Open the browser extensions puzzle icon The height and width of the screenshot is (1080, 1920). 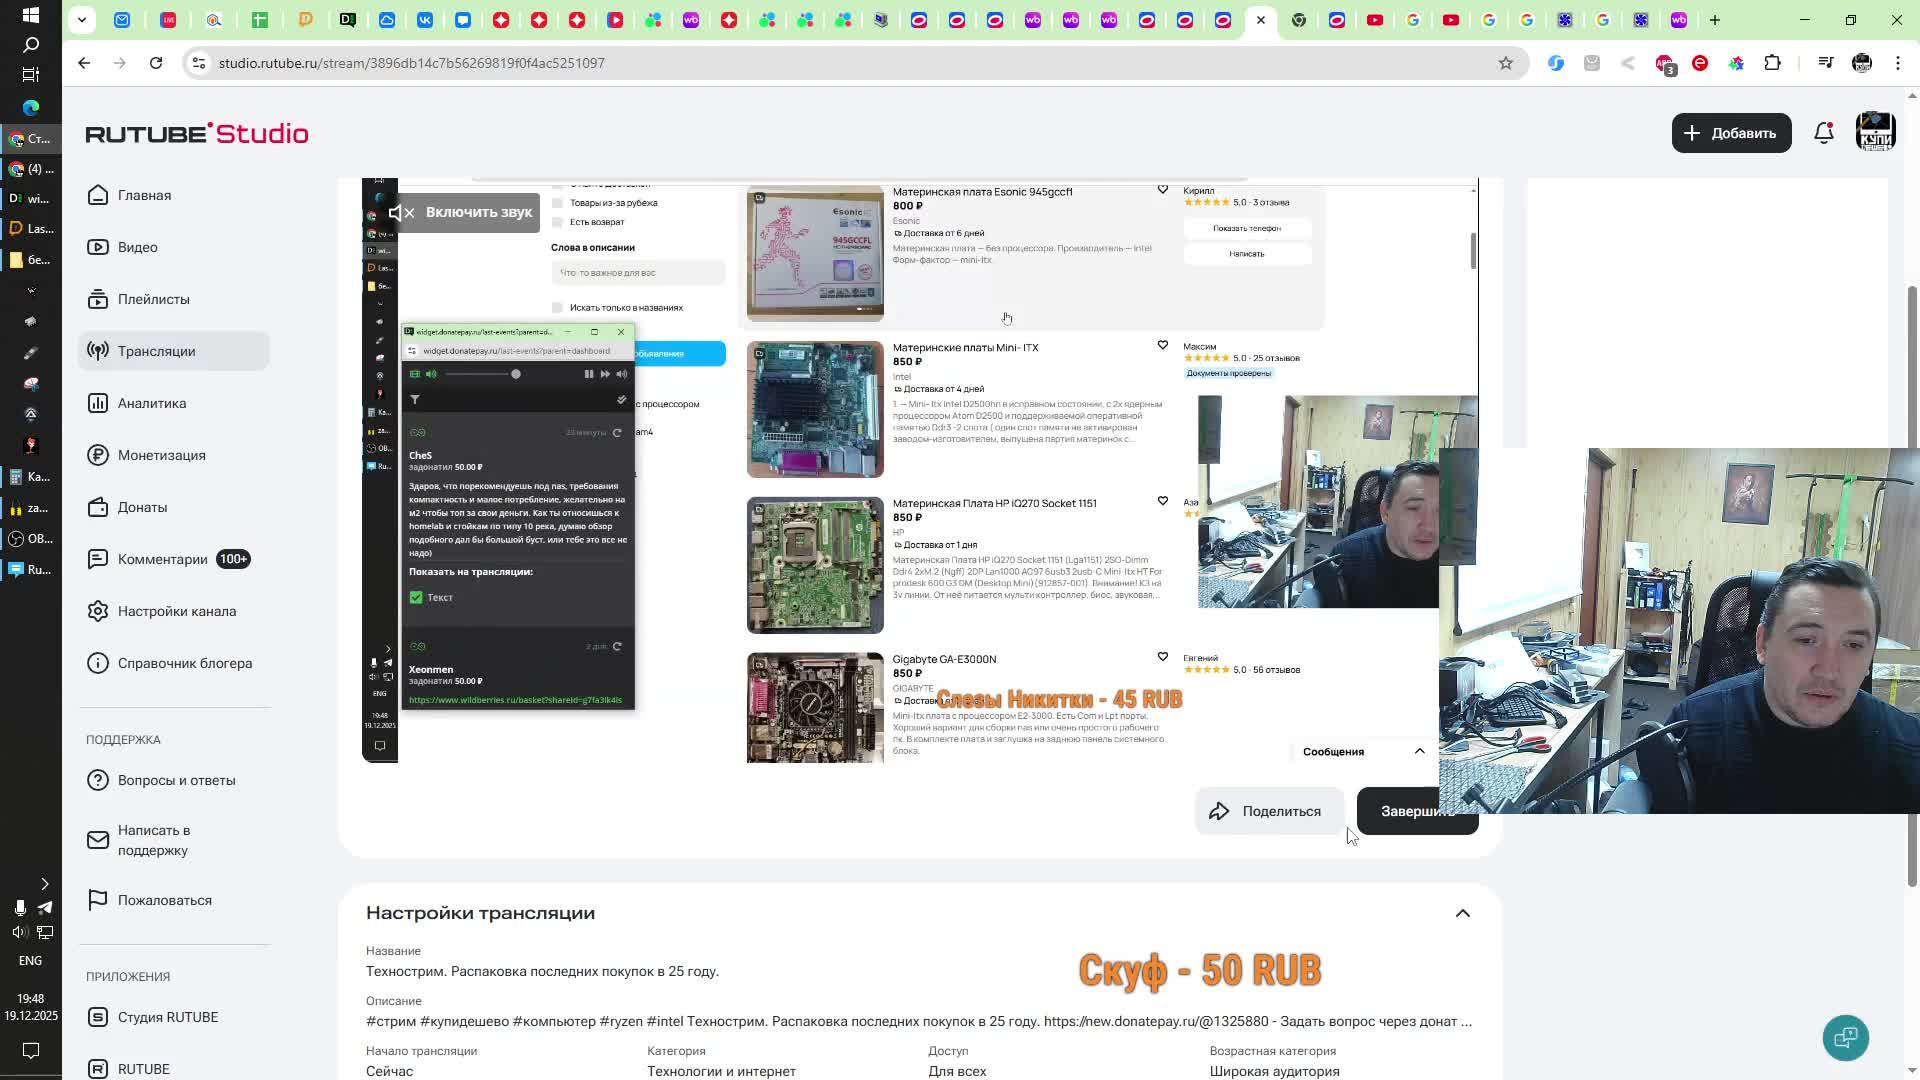[x=1772, y=63]
